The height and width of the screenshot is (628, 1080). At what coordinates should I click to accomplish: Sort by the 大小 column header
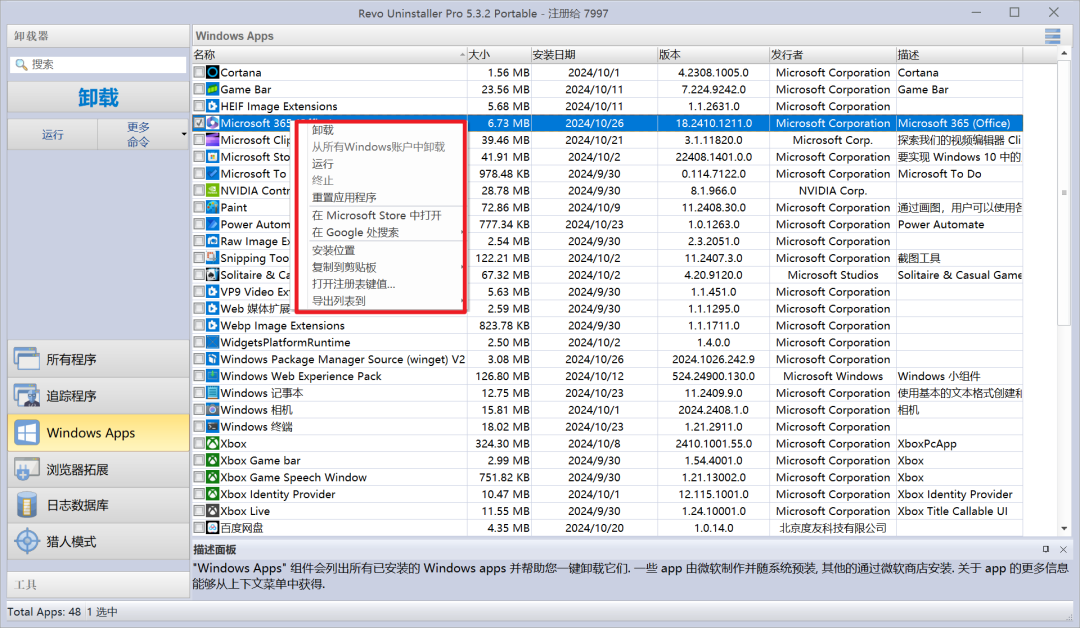(499, 54)
